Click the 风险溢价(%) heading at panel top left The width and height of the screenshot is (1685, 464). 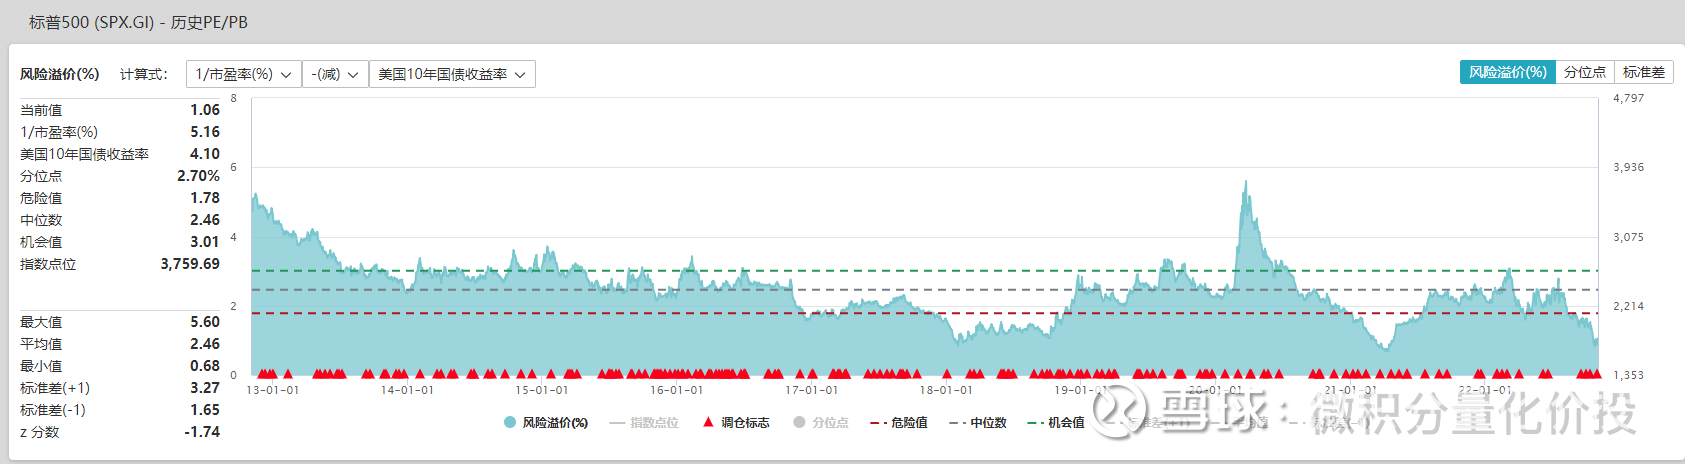coord(59,74)
